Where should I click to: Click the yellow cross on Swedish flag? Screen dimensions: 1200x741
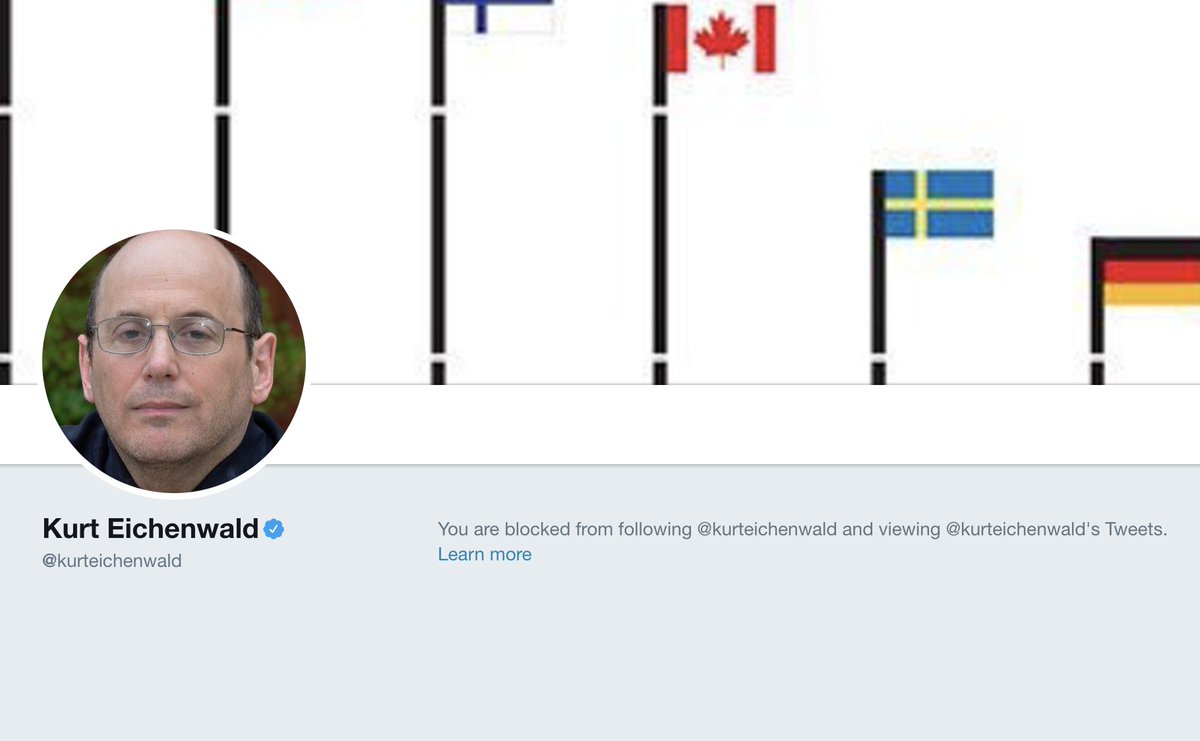939,204
